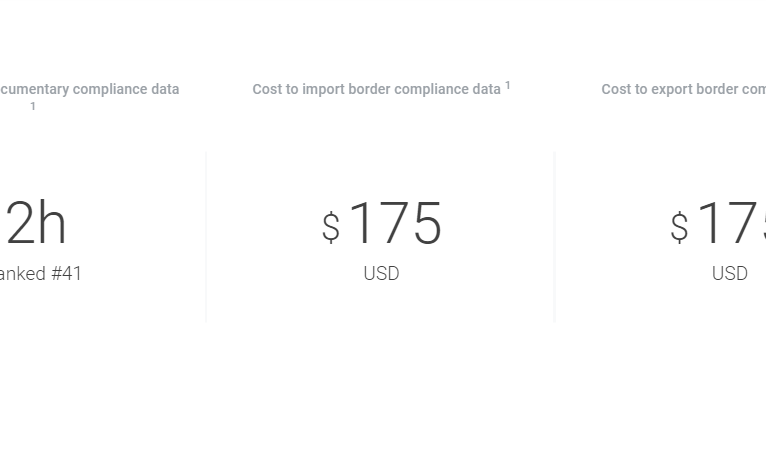
Task: Click the digit 2 in time value
Action: click(20, 223)
